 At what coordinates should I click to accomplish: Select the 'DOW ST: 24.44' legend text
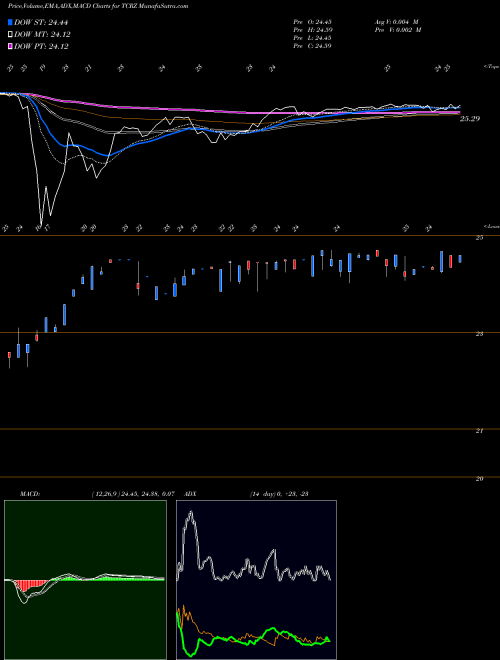click(41, 22)
